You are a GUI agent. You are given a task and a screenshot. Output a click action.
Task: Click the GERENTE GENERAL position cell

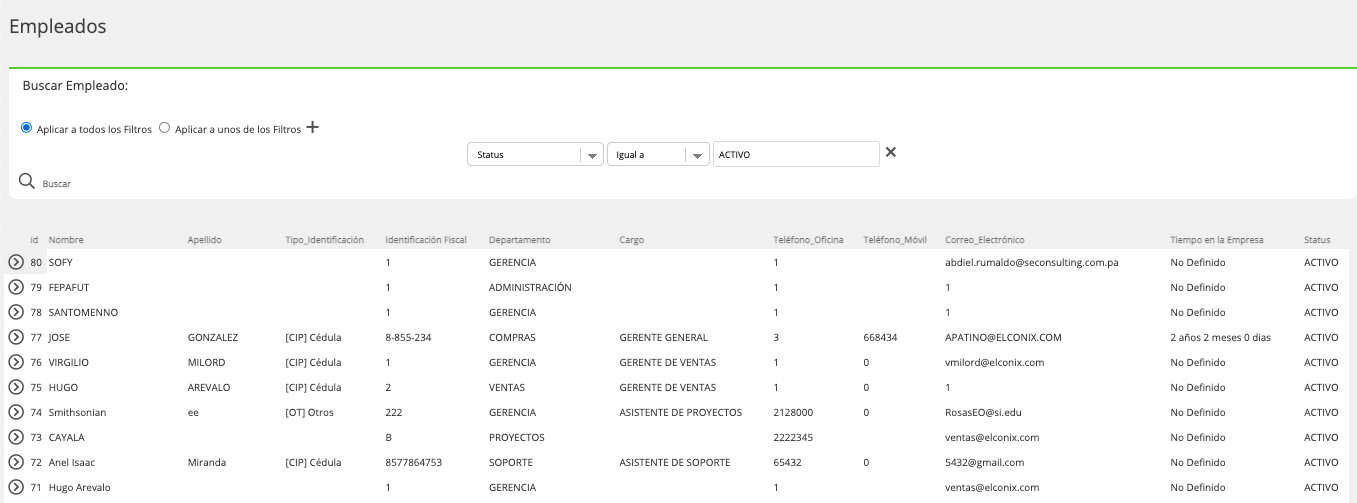point(663,337)
